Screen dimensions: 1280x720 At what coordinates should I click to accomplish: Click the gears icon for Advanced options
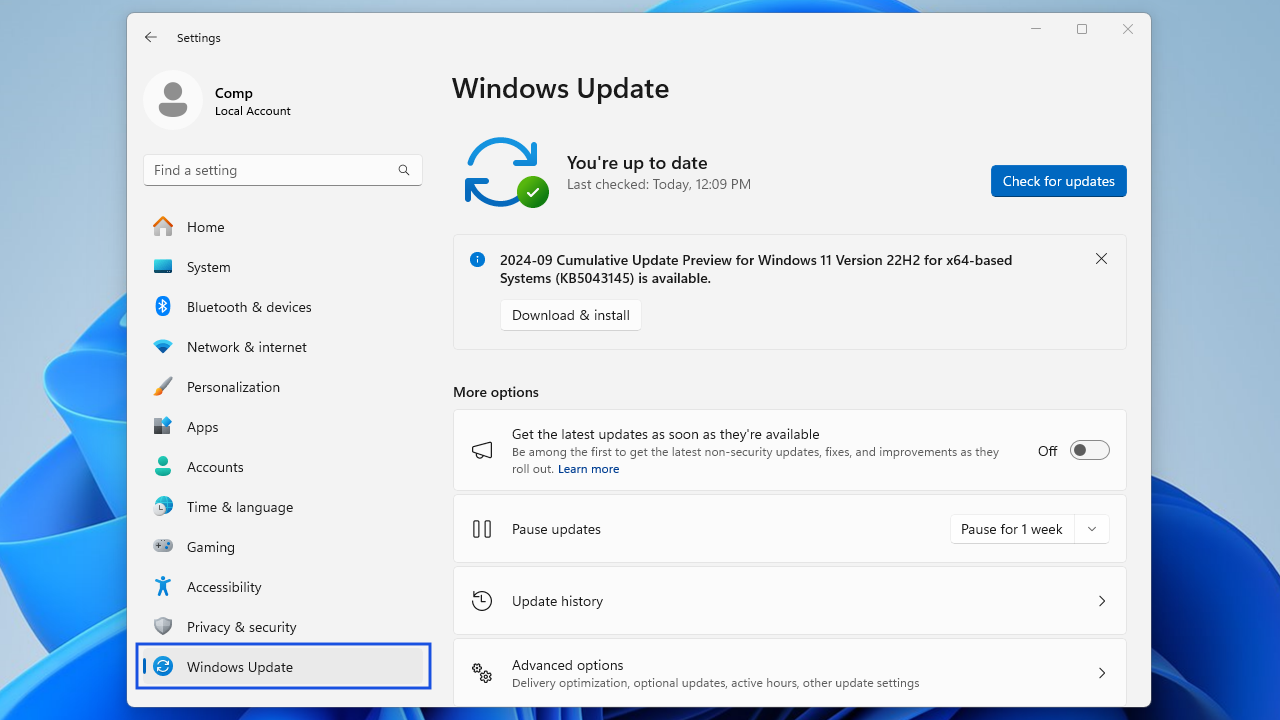[482, 673]
